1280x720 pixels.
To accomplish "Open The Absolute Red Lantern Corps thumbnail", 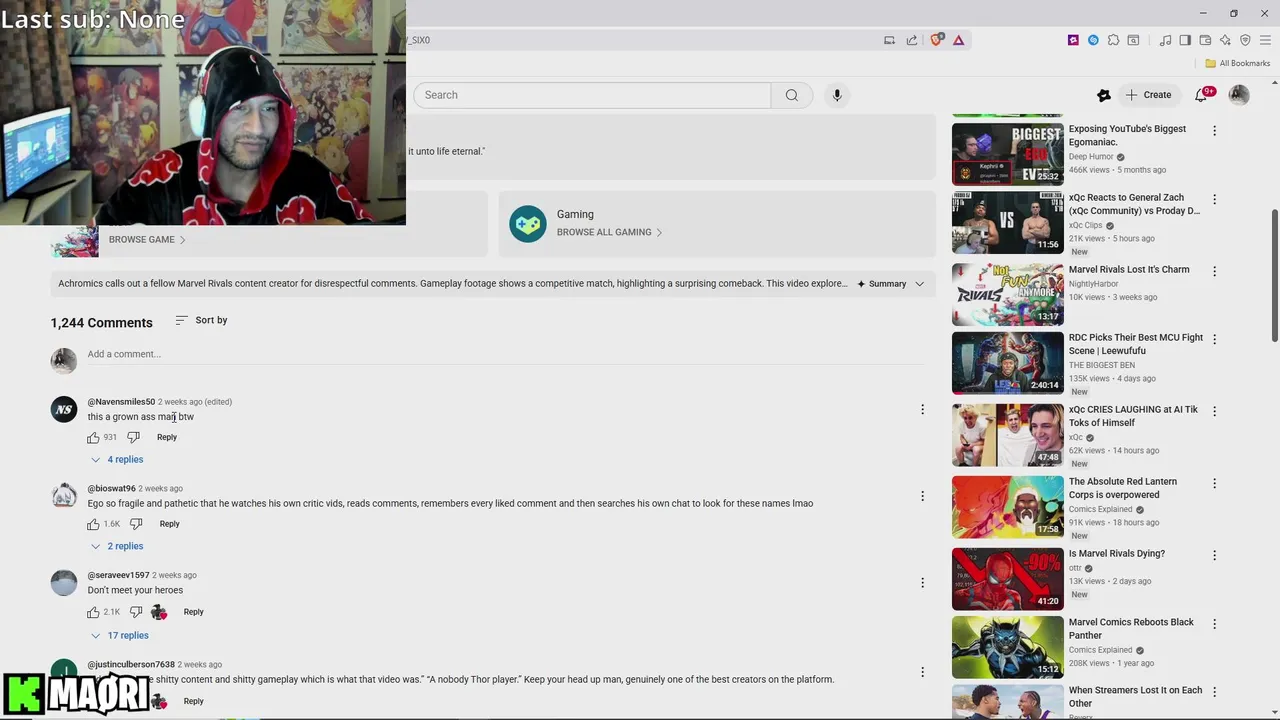I will coord(1007,507).
